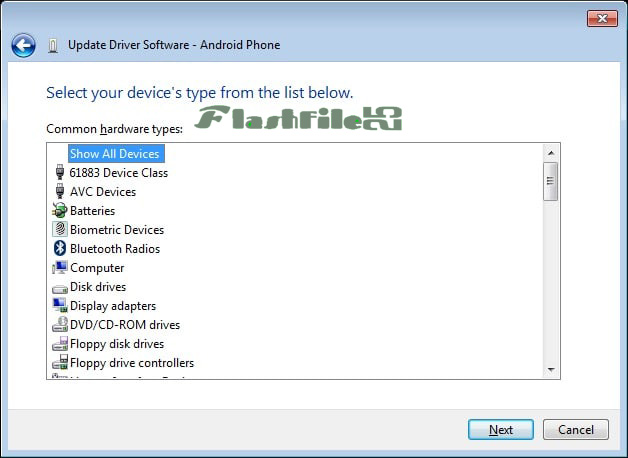Screen dimensions: 628x458
Task: Go back with the blue arrow button
Action: tap(23, 45)
